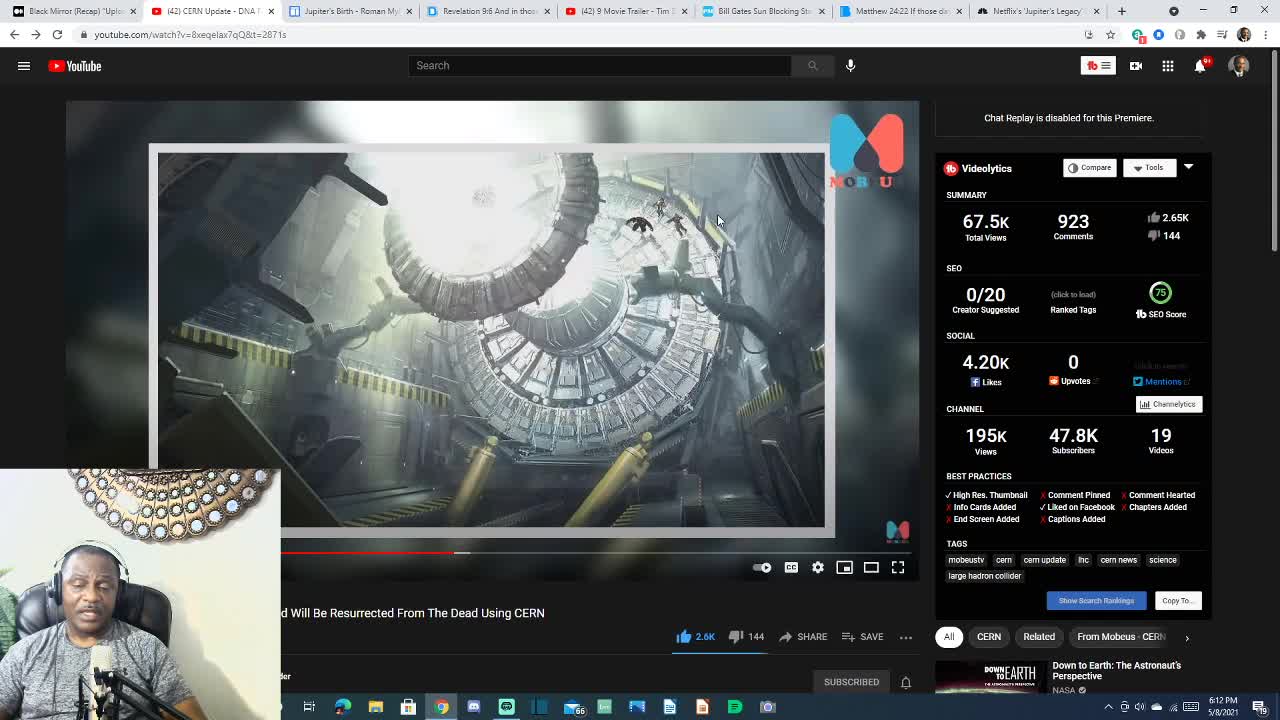Screen dimensions: 1280x720
Task: Select the 'From Mobeus - CERN' chip
Action: [1121, 637]
